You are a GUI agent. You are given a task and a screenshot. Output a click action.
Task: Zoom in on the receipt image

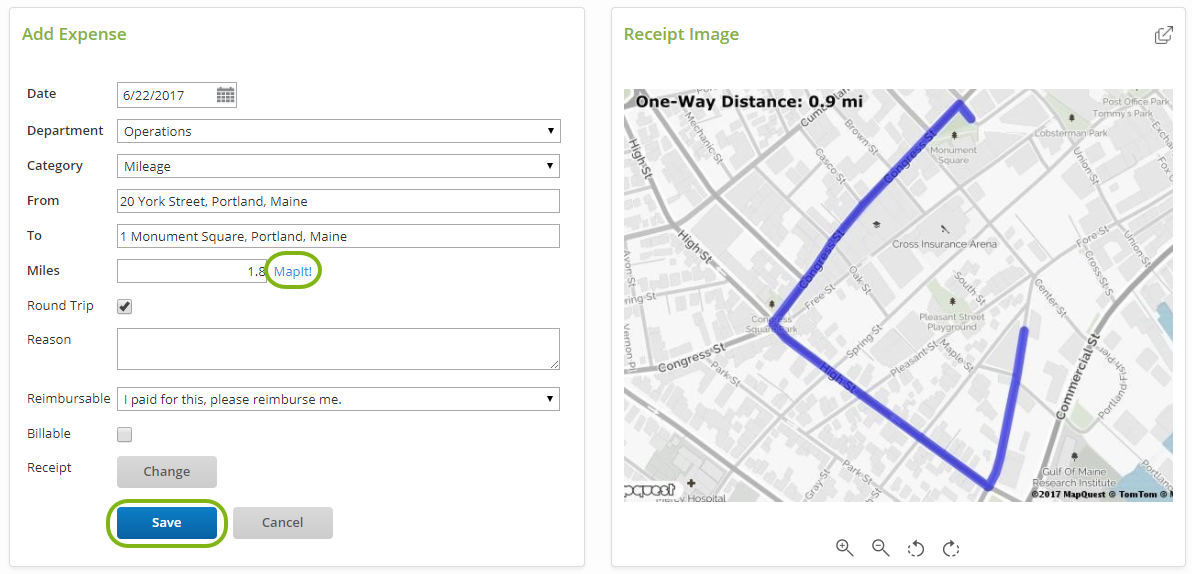(845, 547)
